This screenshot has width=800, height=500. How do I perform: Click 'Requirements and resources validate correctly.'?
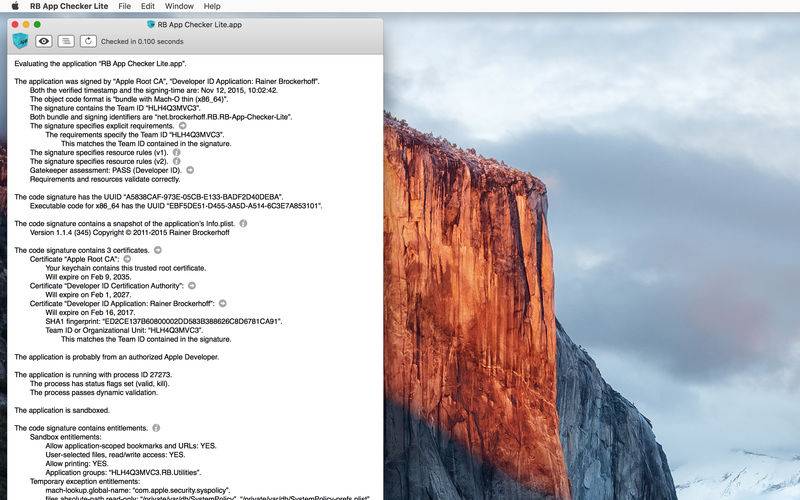pos(105,179)
